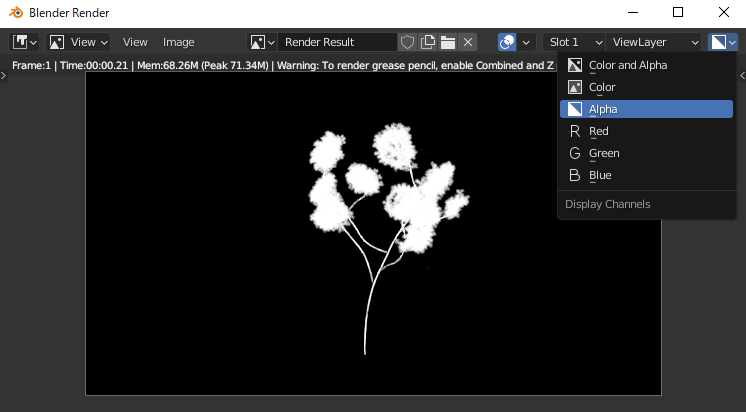This screenshot has width=746, height=412.
Task: Open the Image menu
Action: coord(179,42)
